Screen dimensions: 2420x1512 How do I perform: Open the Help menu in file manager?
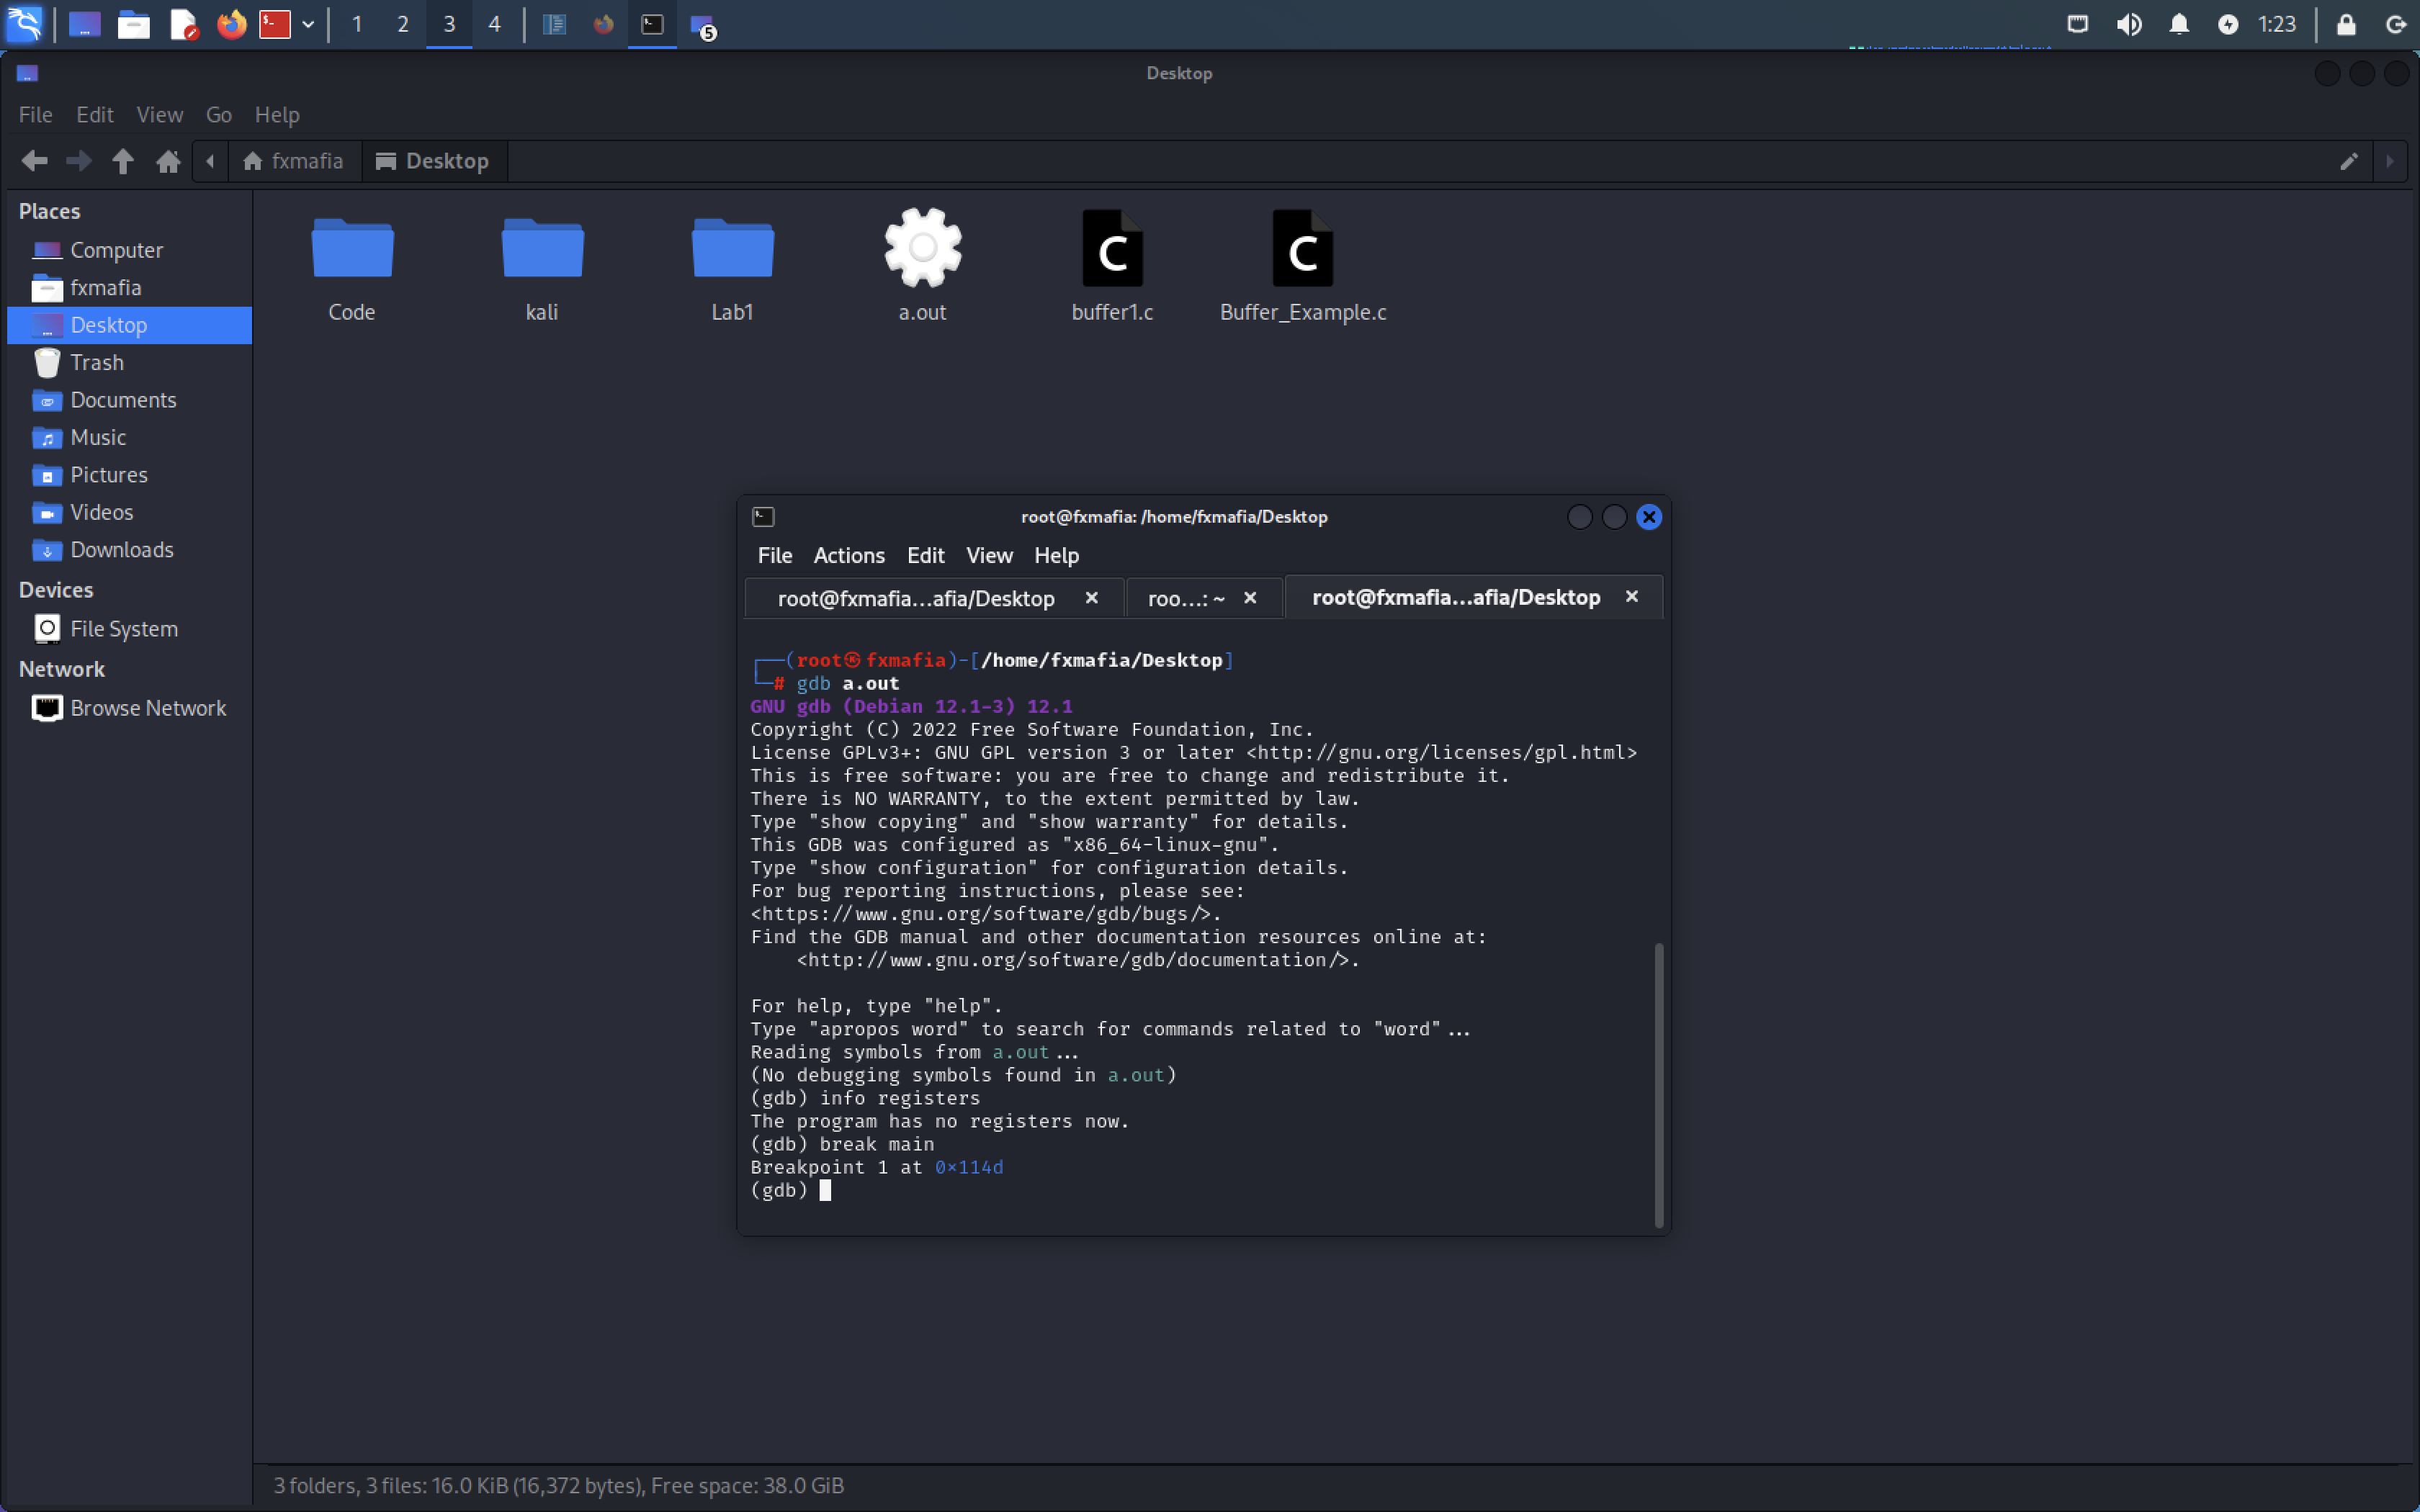click(277, 115)
